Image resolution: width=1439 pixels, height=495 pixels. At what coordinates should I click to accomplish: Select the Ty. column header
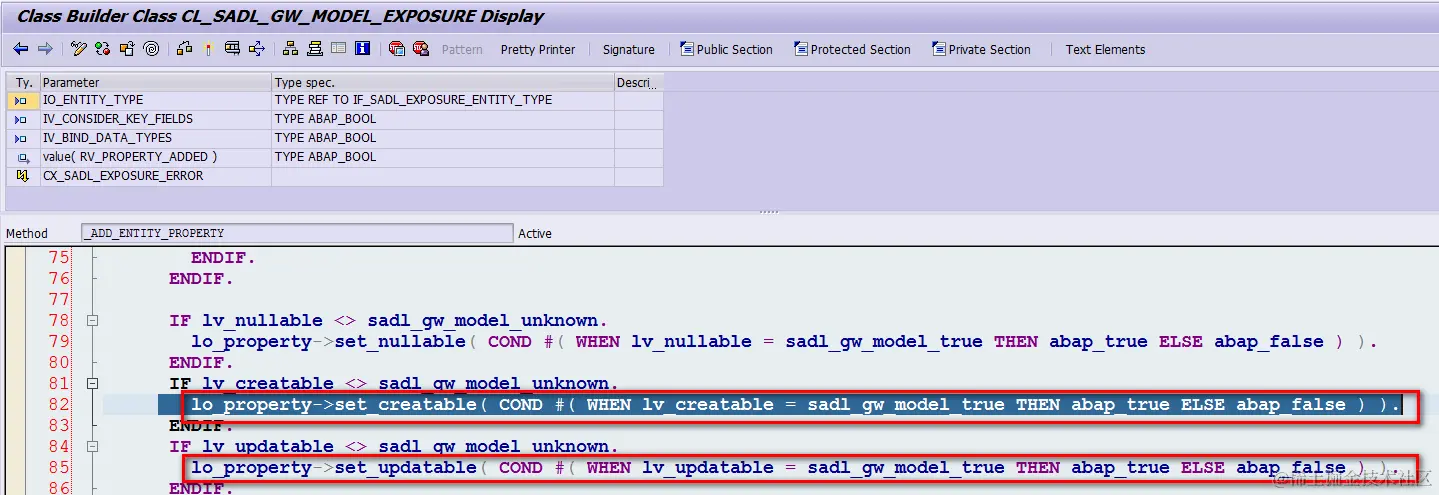[22, 82]
